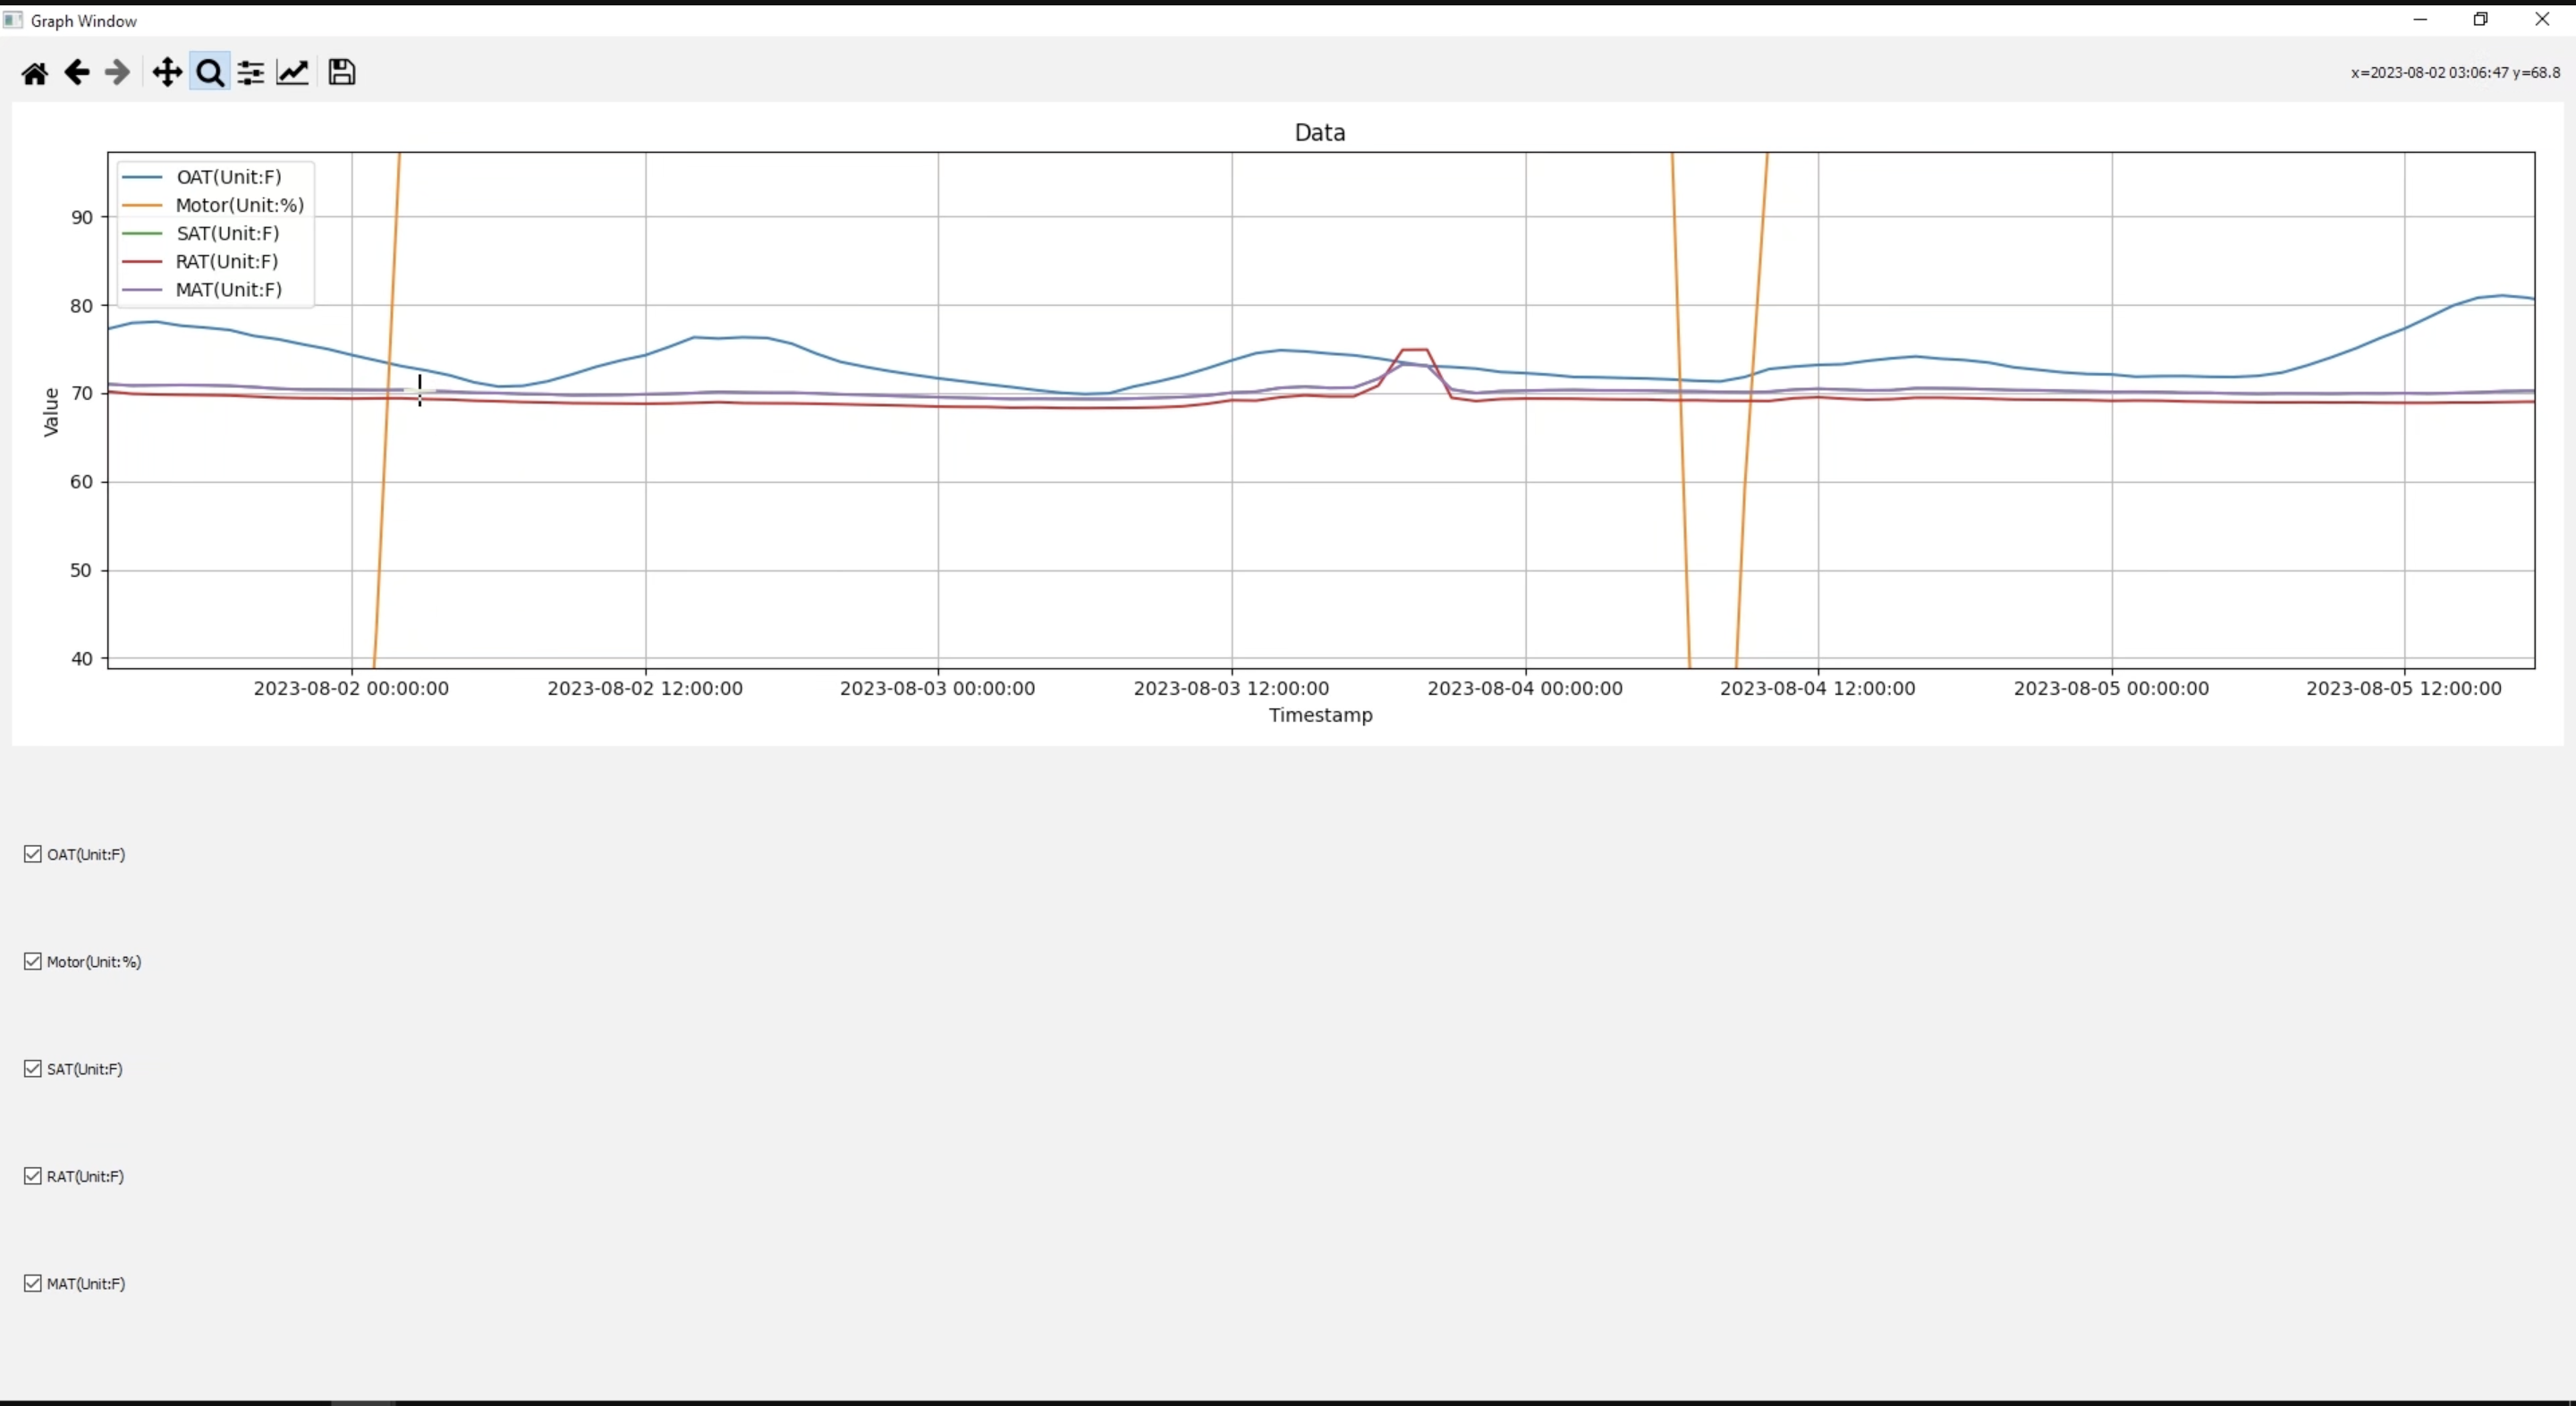Open the Configure subplots sliders icon
Image resolution: width=2576 pixels, height=1406 pixels.
[x=251, y=73]
